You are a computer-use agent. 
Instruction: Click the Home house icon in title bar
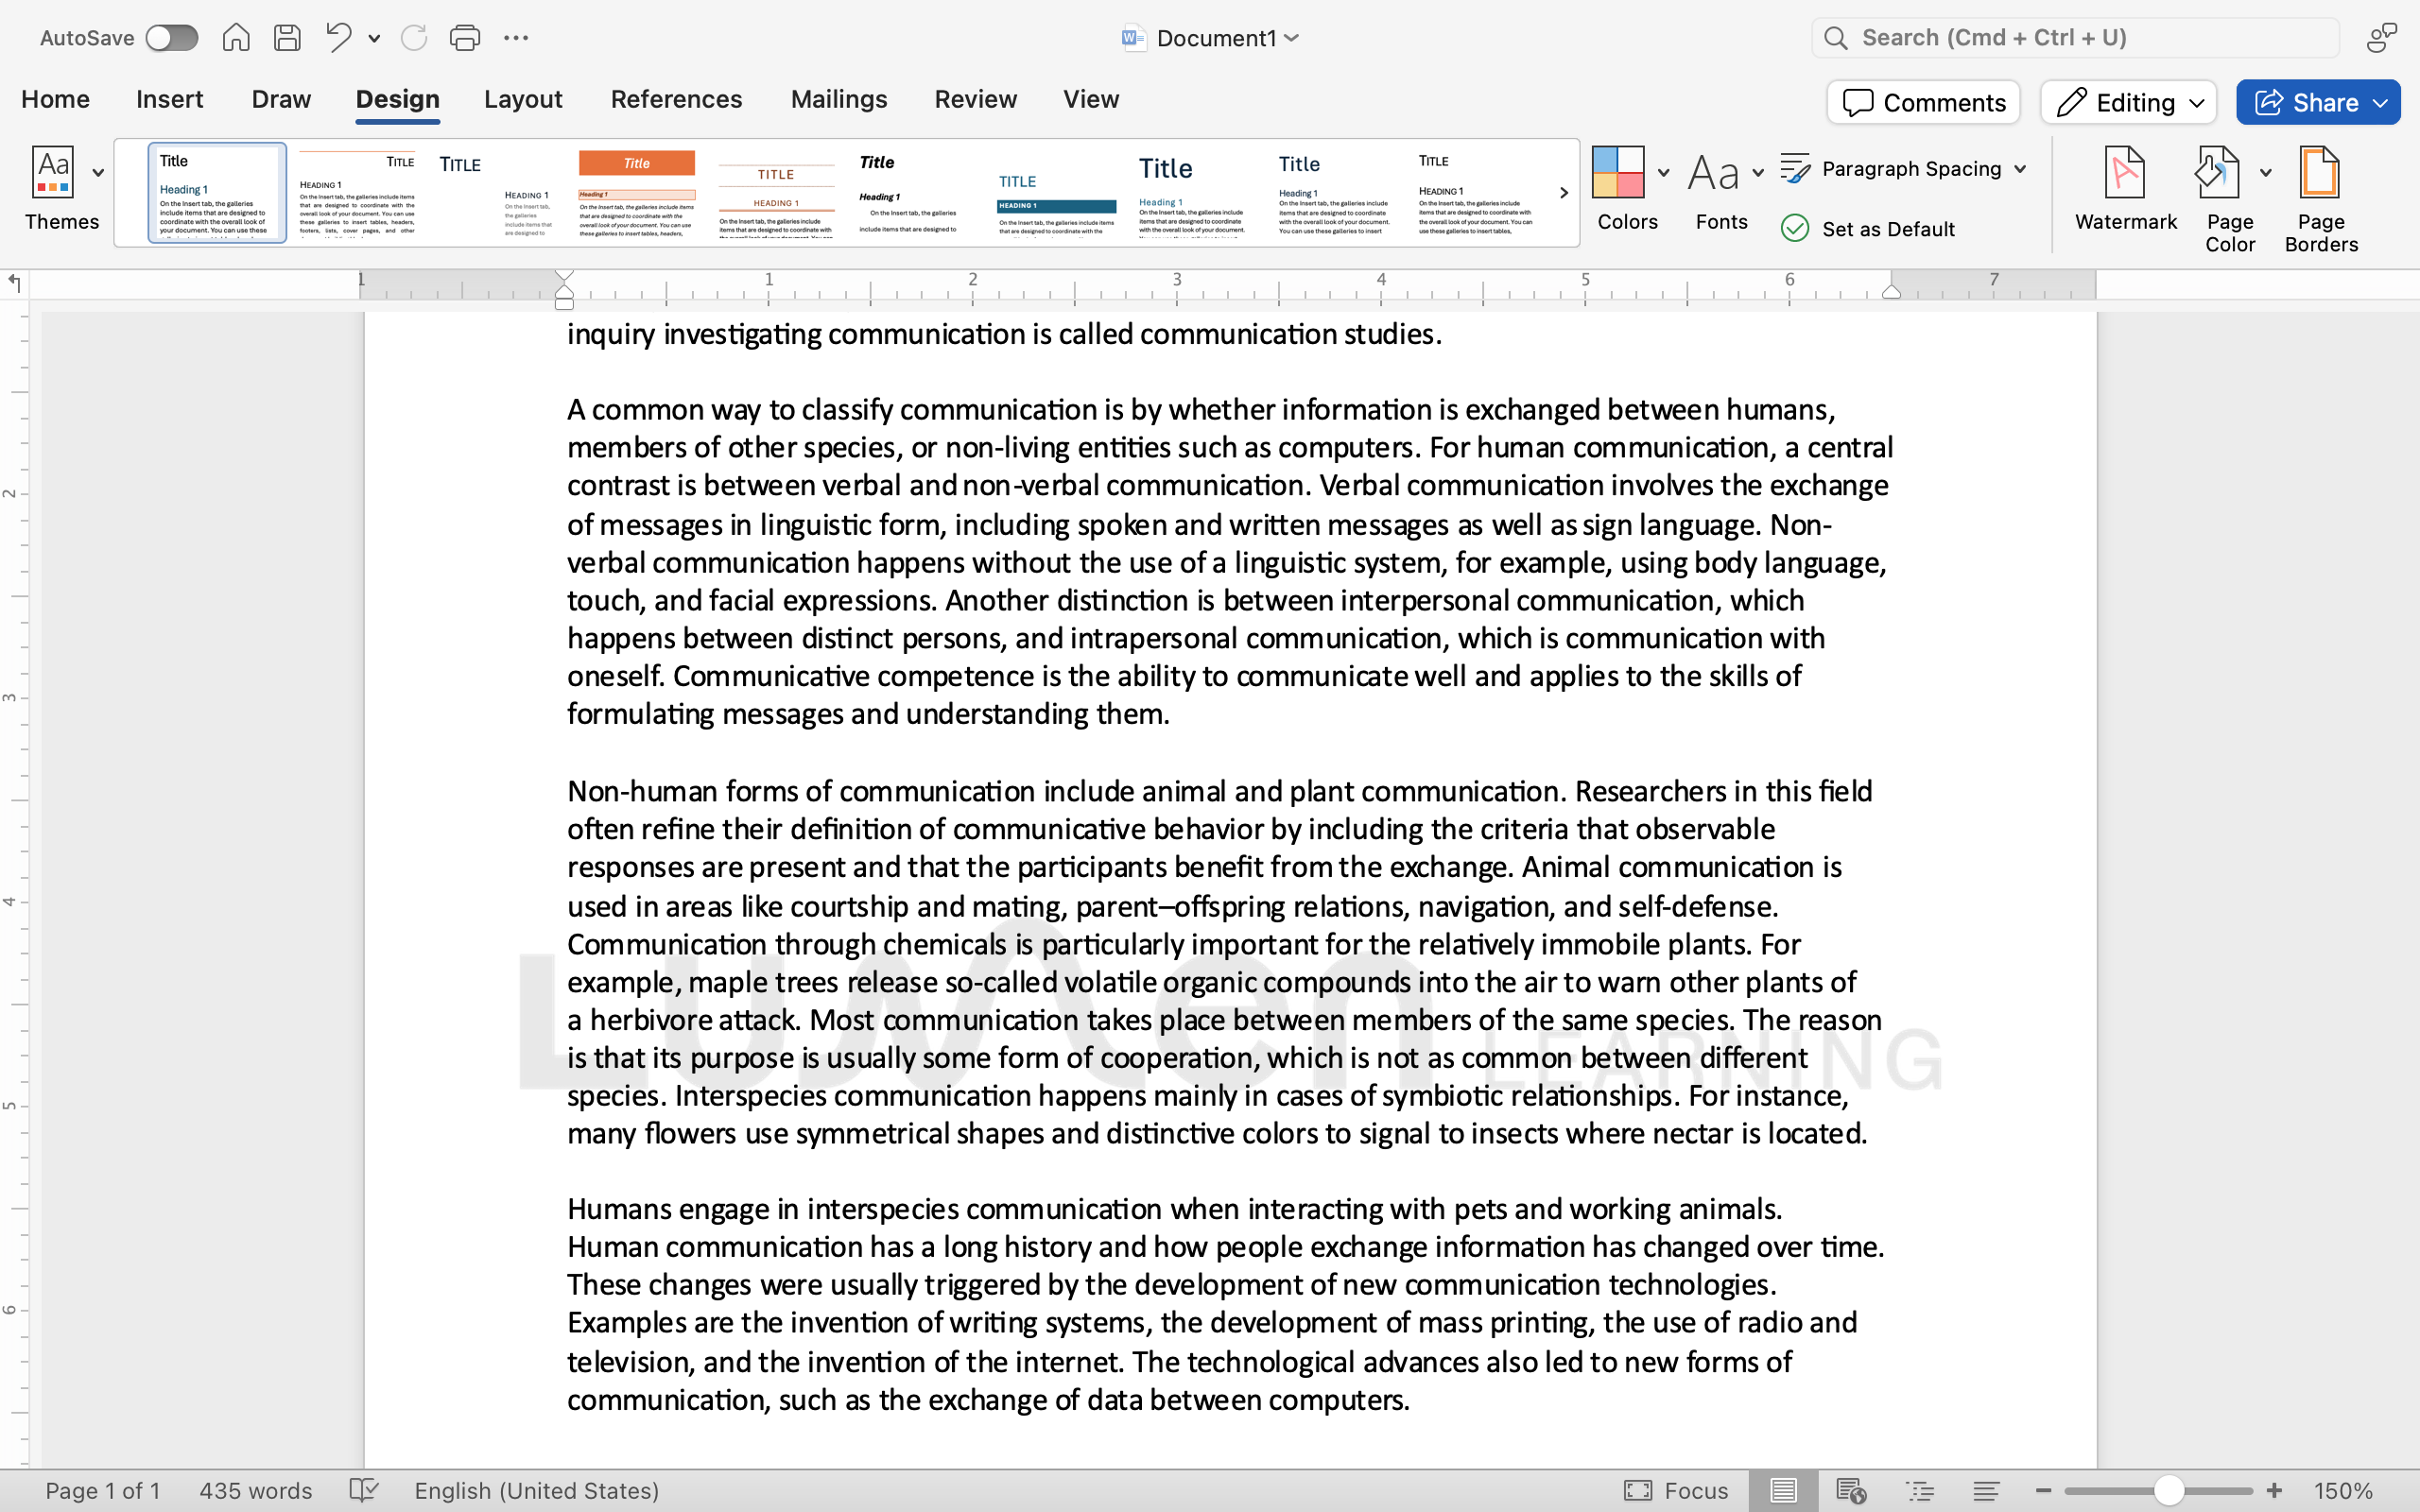pyautogui.click(x=236, y=38)
